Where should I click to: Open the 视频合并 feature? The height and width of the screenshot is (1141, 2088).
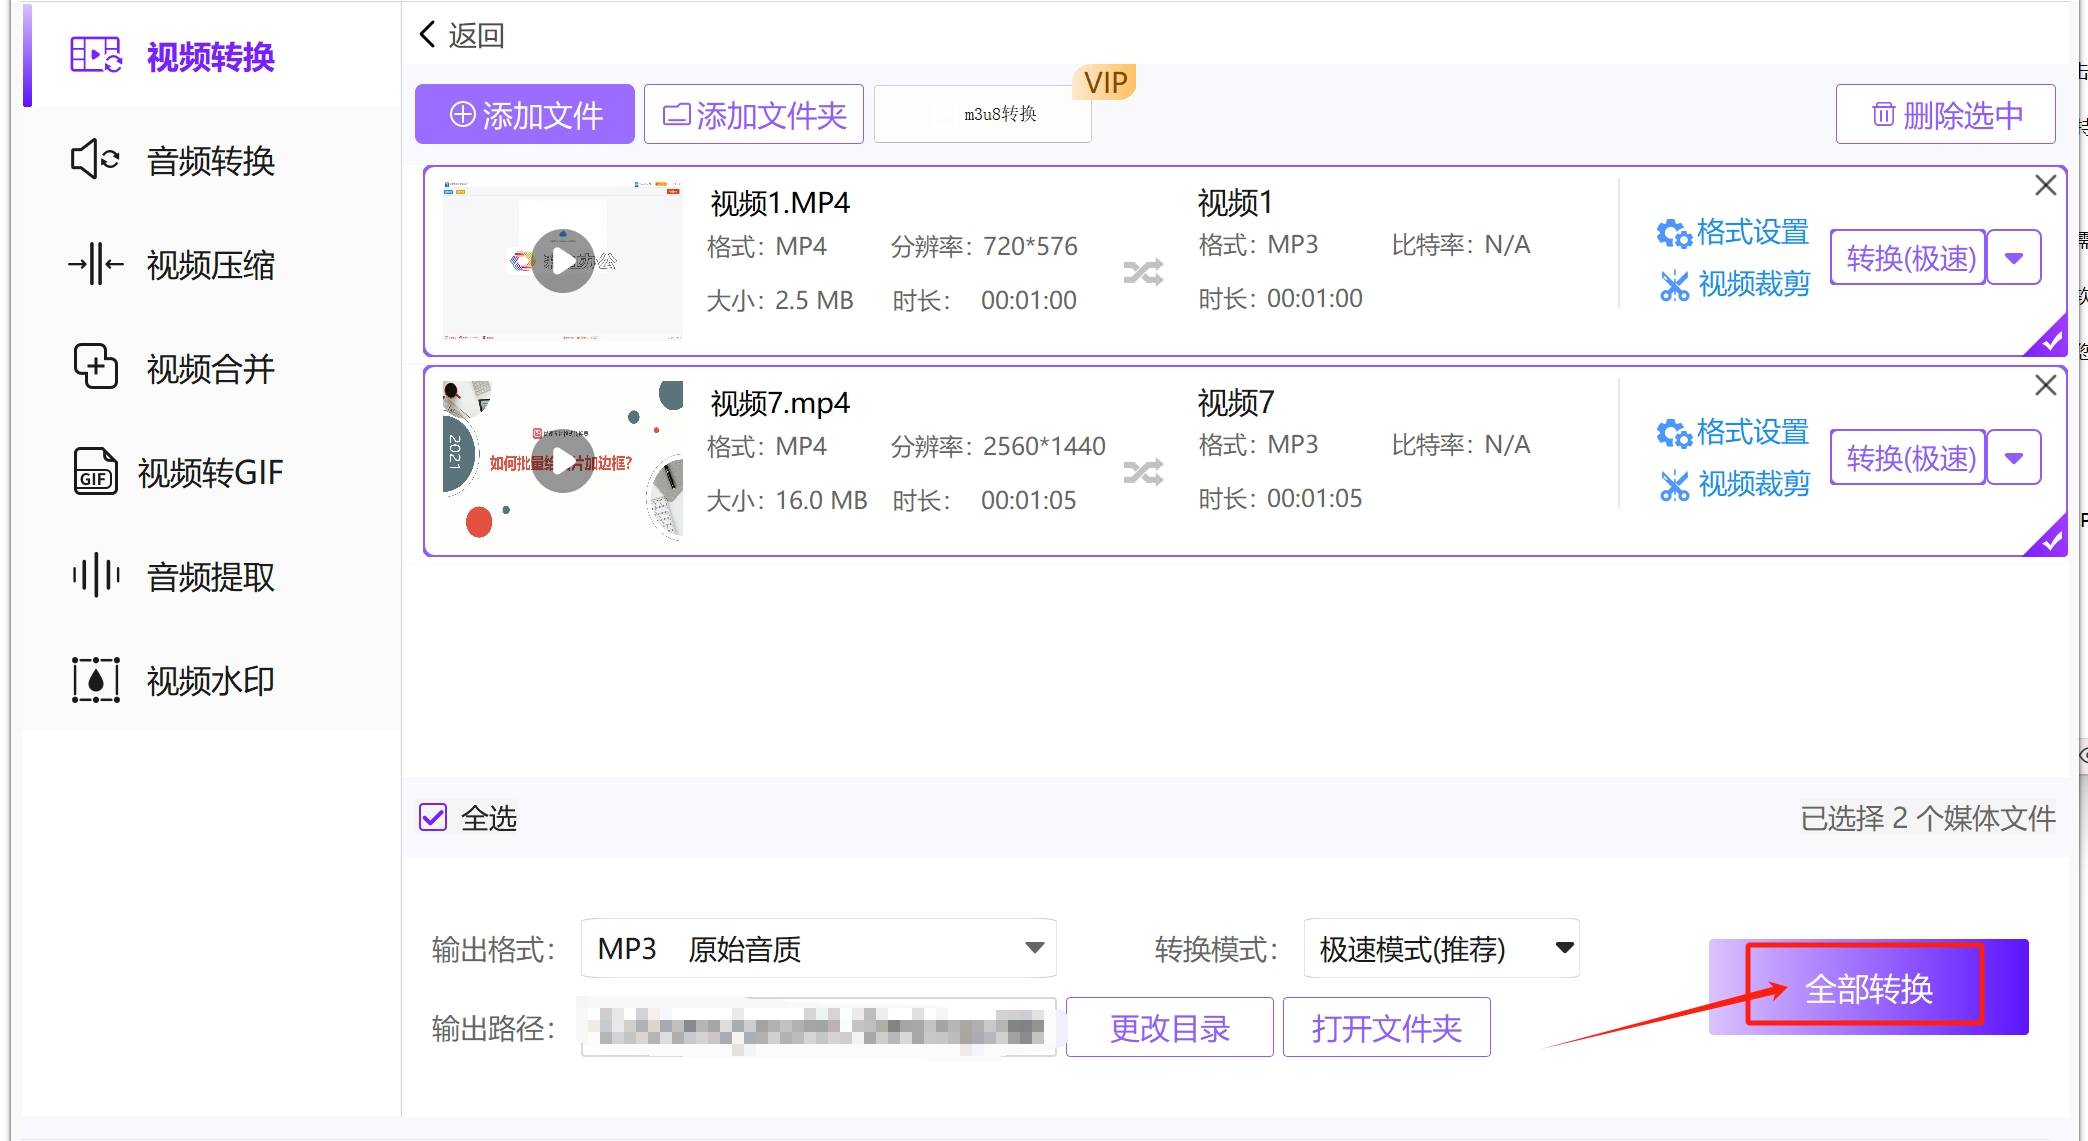(210, 368)
